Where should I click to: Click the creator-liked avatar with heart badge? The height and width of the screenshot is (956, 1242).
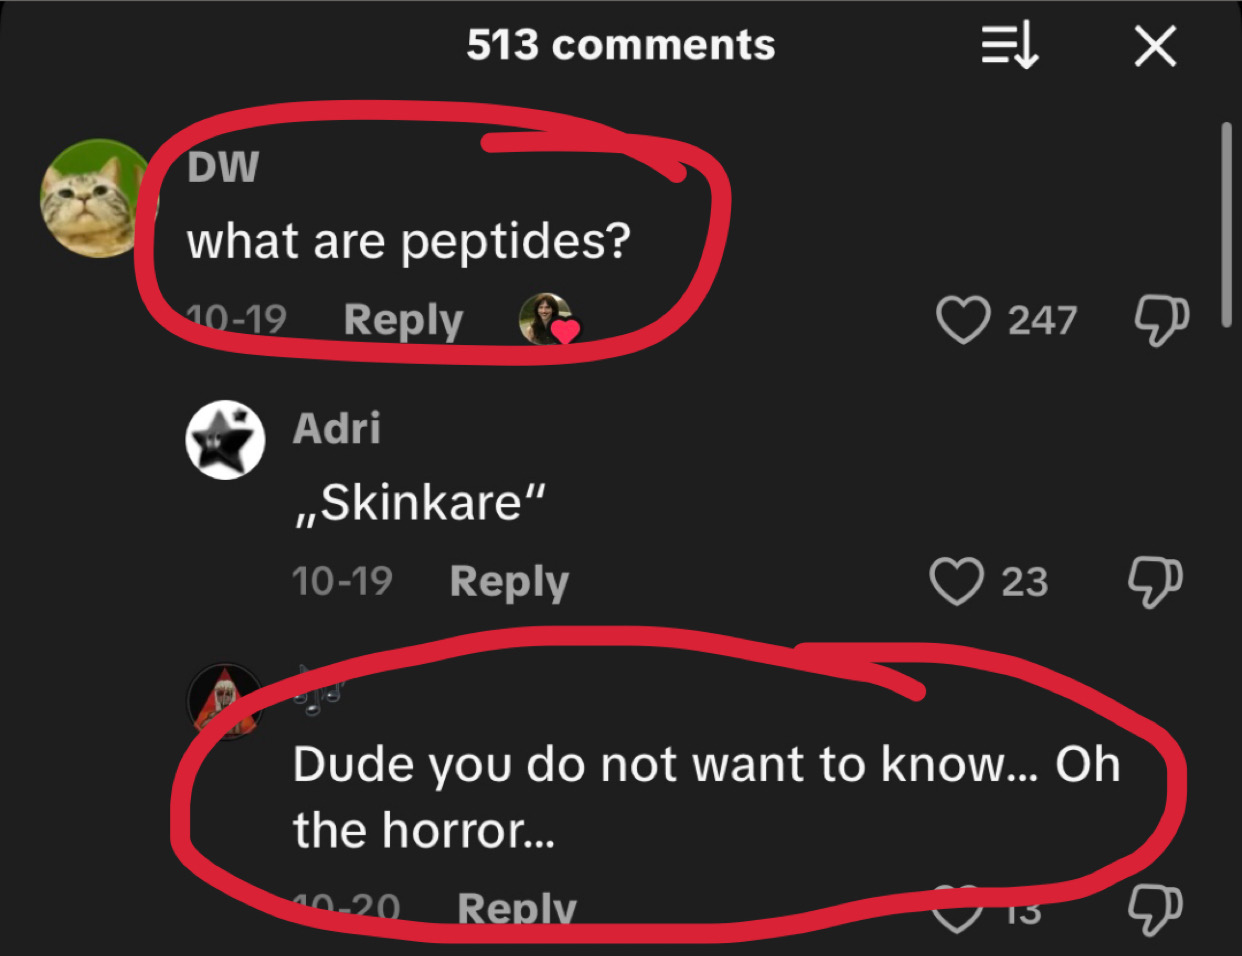click(547, 320)
